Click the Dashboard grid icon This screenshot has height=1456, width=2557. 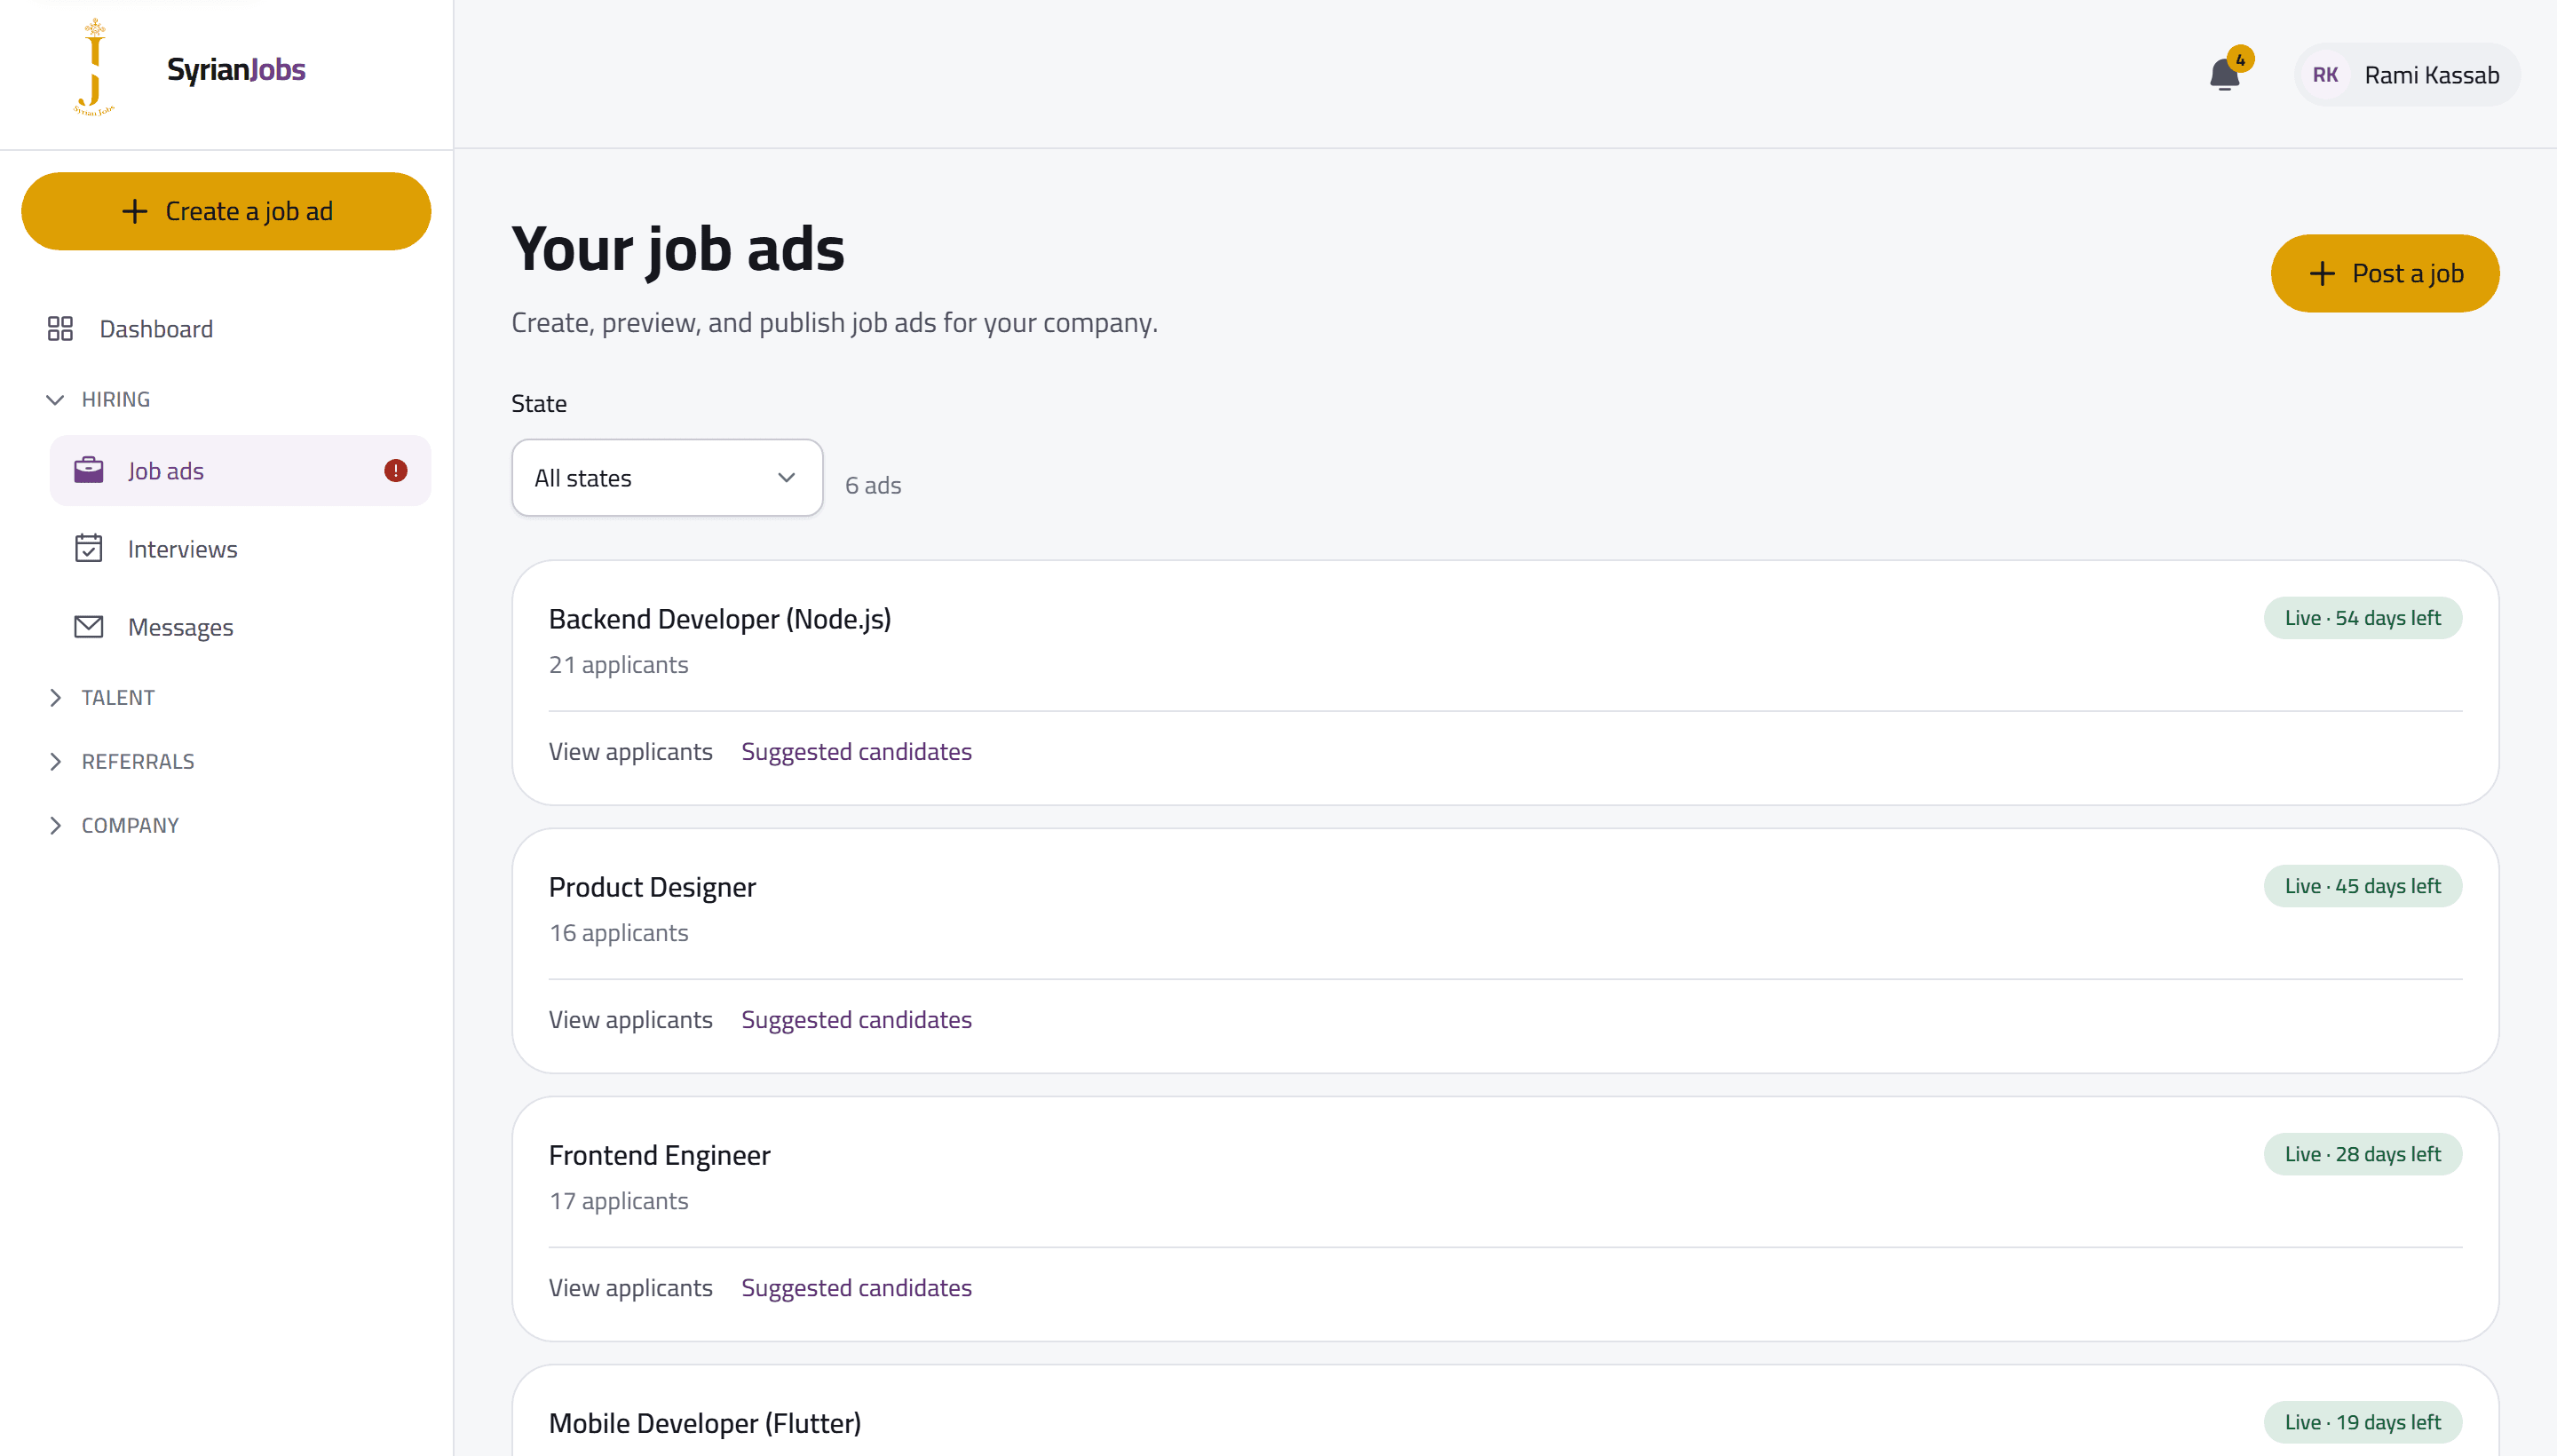point(60,329)
